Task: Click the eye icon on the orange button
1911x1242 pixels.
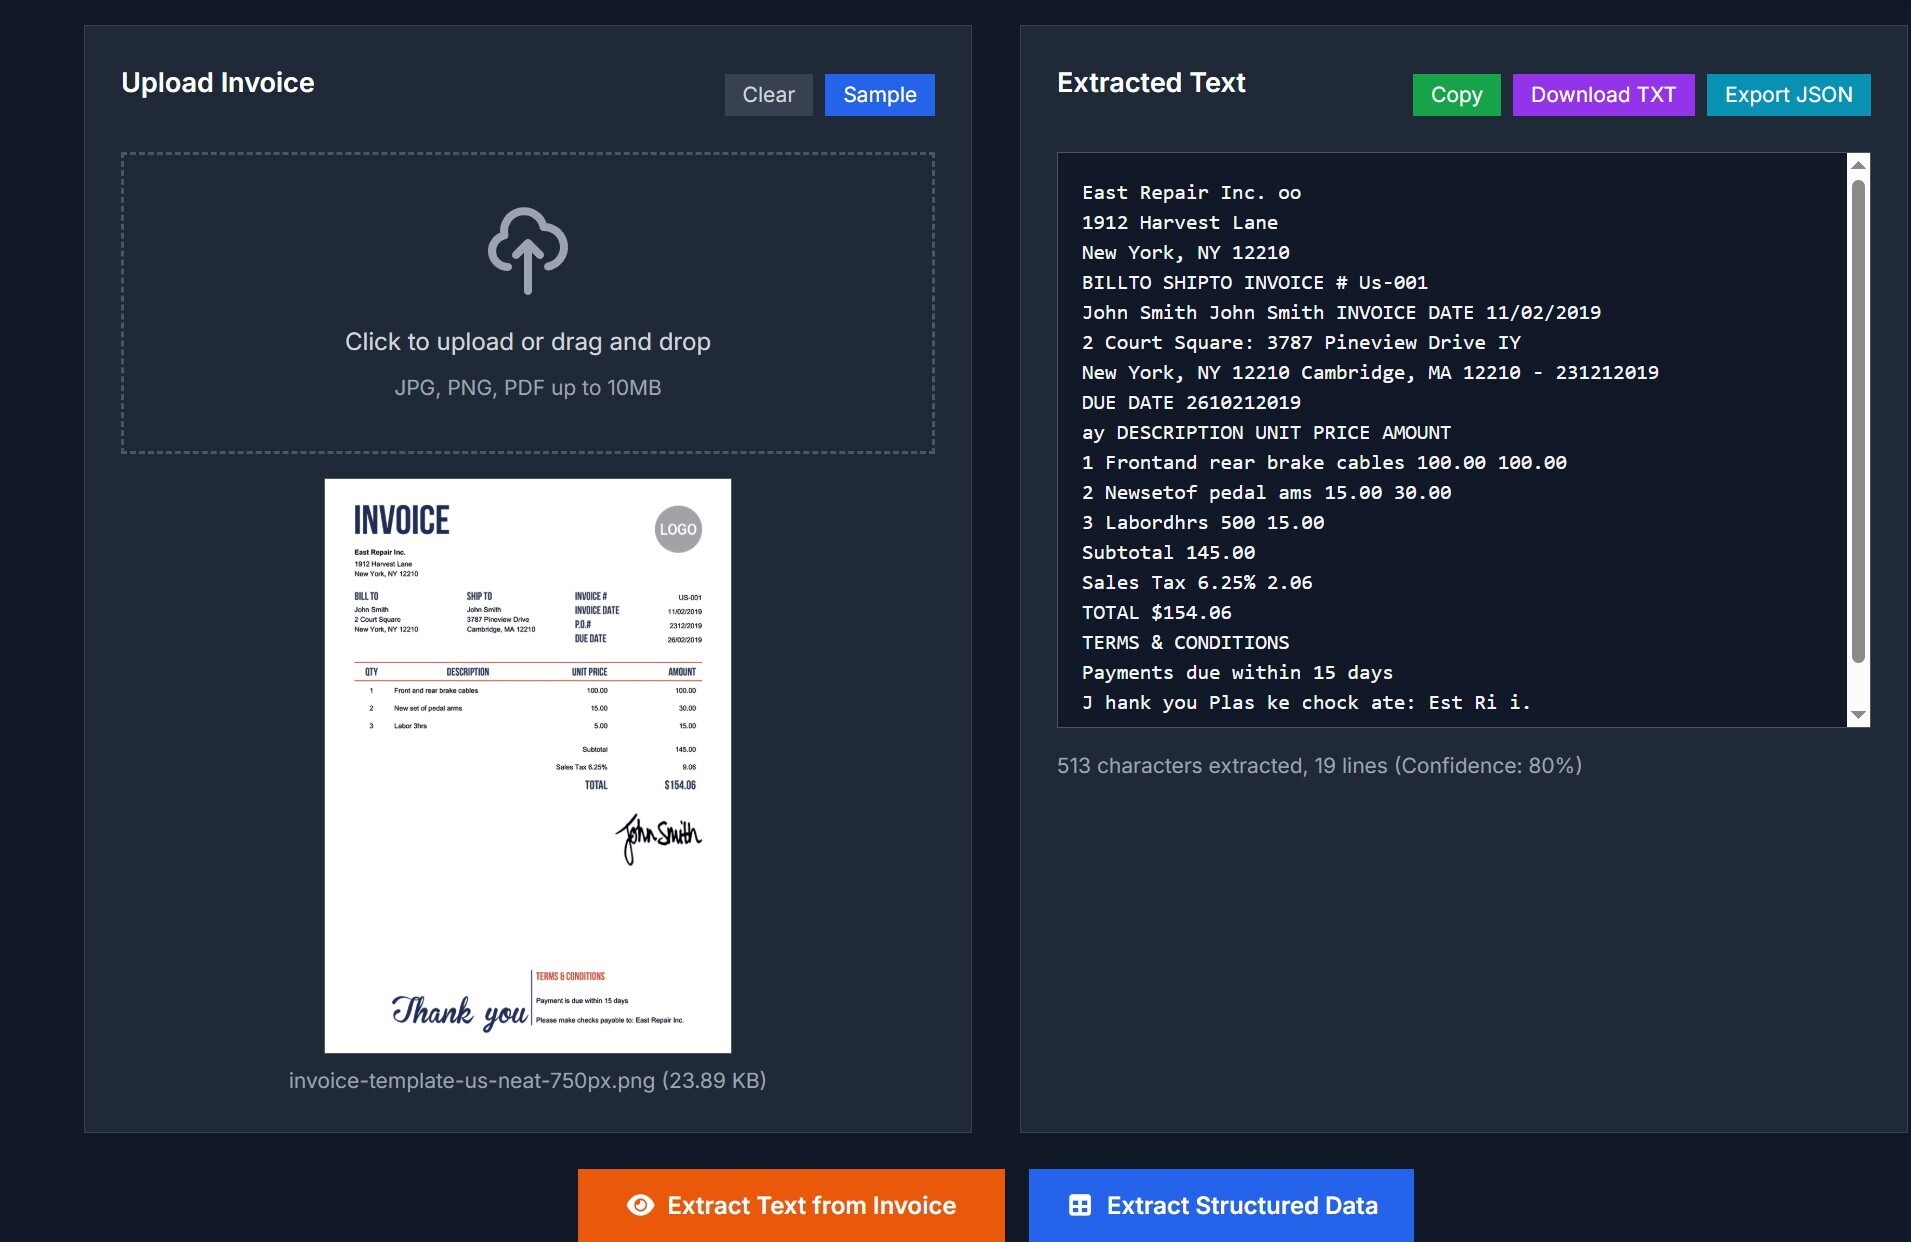Action: tap(640, 1205)
